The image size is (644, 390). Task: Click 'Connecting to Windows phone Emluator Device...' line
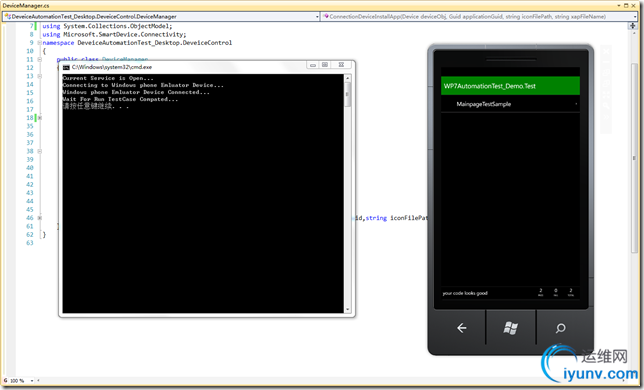143,85
